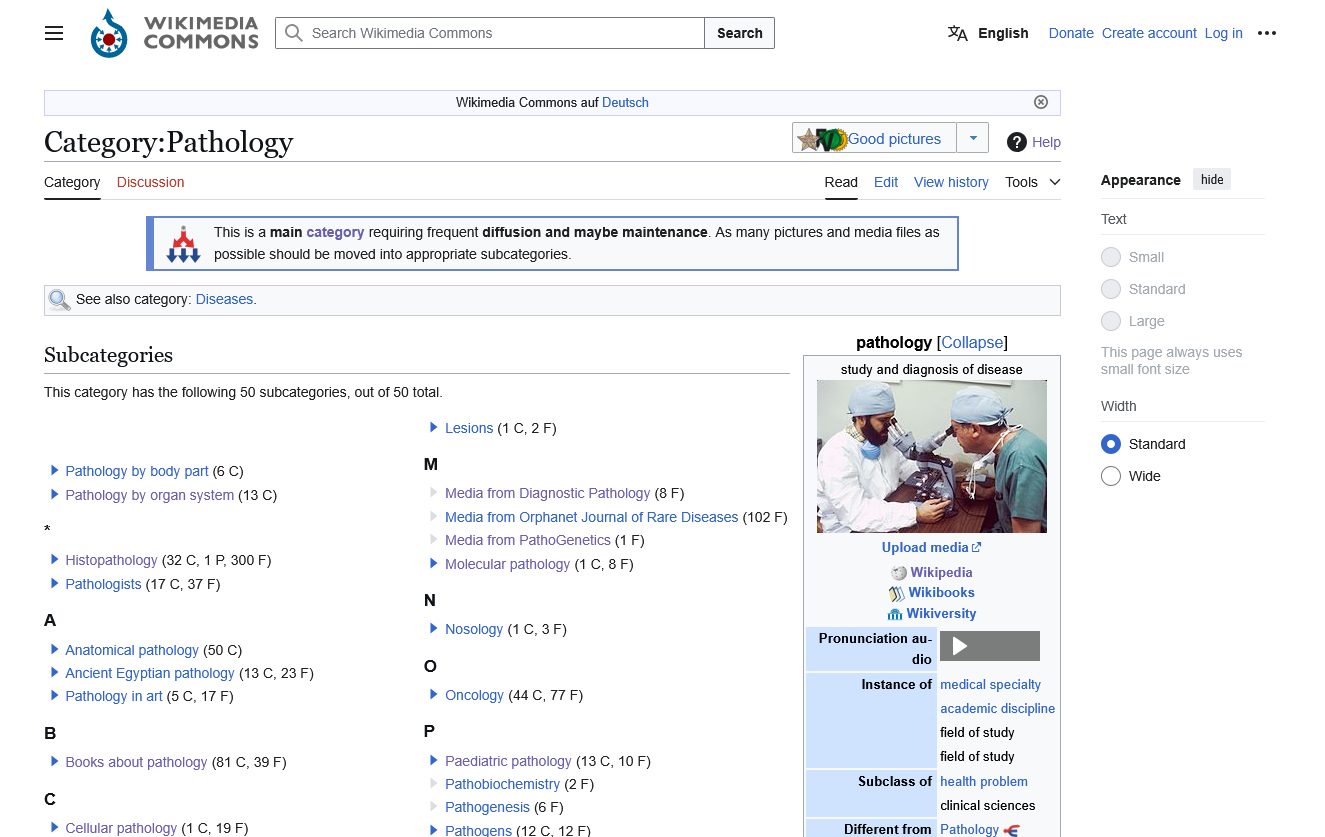Click the Wikibooks icon link

(897, 593)
